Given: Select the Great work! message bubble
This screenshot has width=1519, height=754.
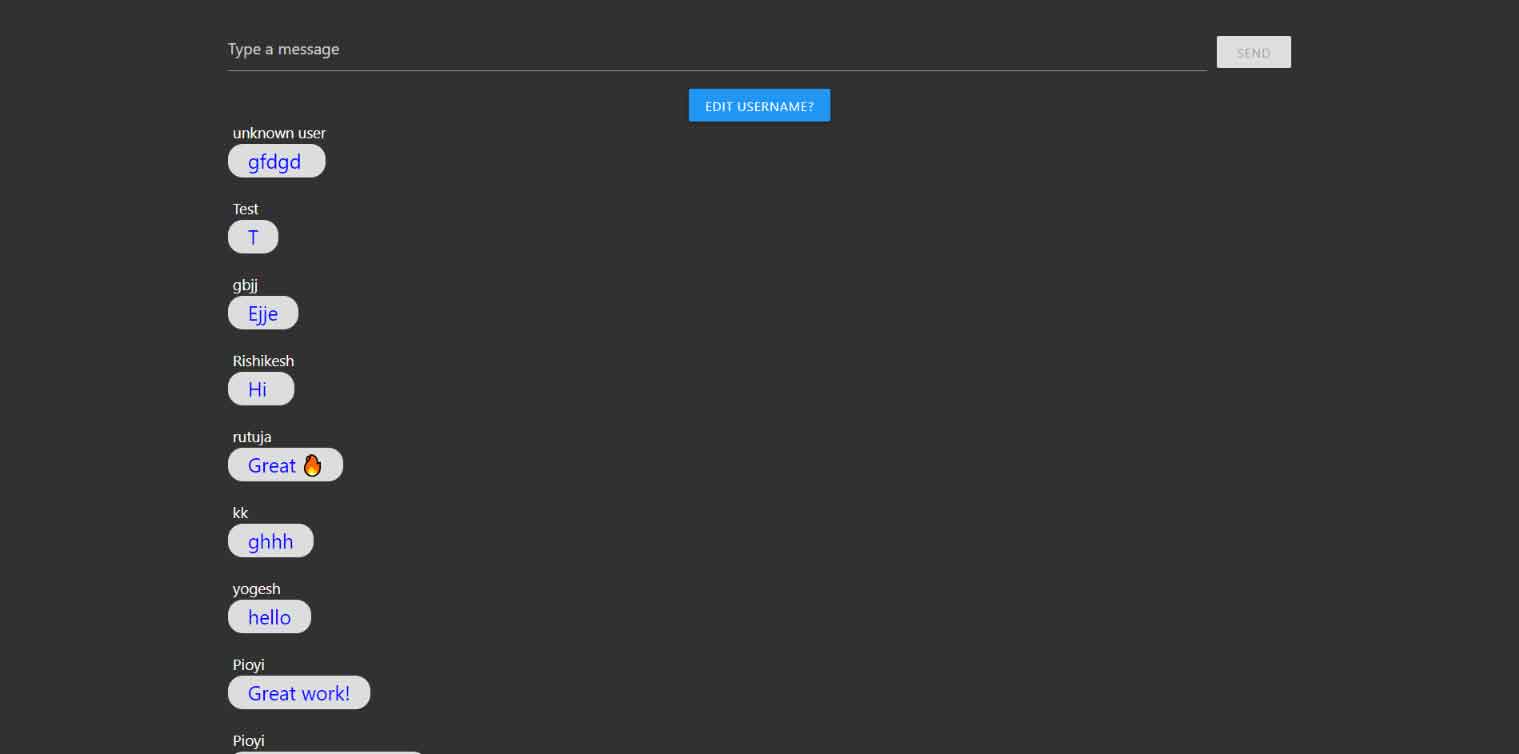Looking at the screenshot, I should pyautogui.click(x=299, y=693).
